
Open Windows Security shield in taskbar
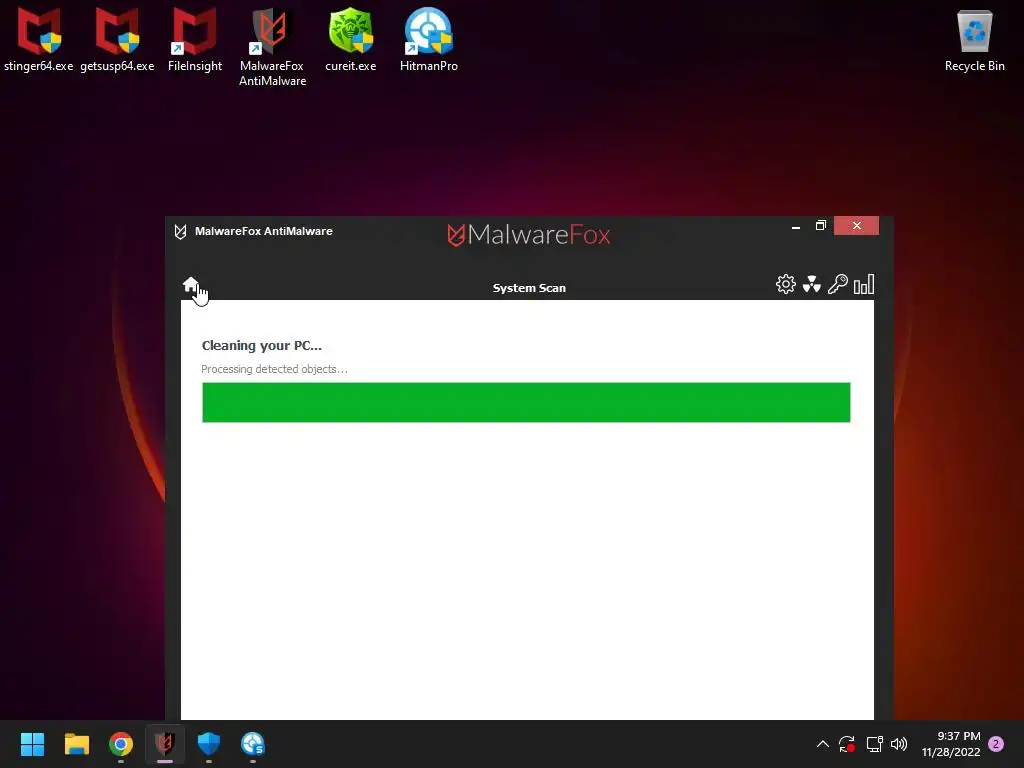click(209, 744)
